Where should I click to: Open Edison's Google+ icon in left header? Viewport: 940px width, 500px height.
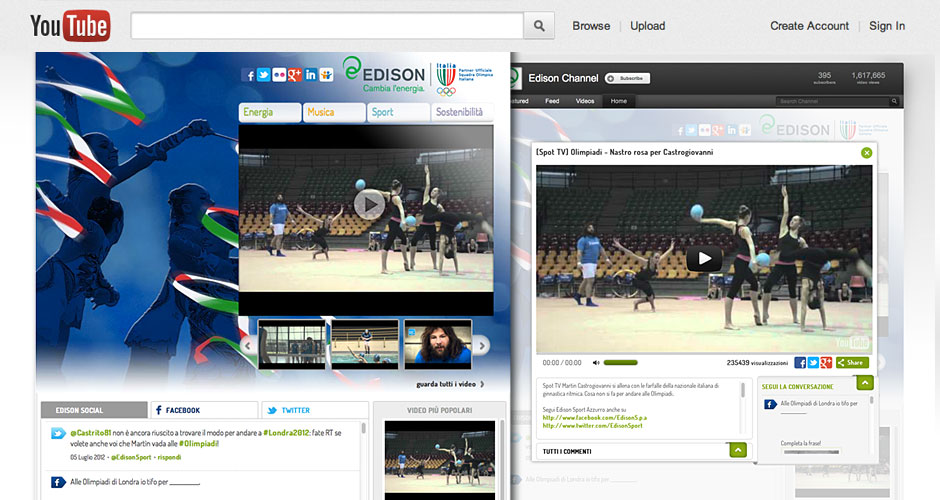tap(295, 75)
